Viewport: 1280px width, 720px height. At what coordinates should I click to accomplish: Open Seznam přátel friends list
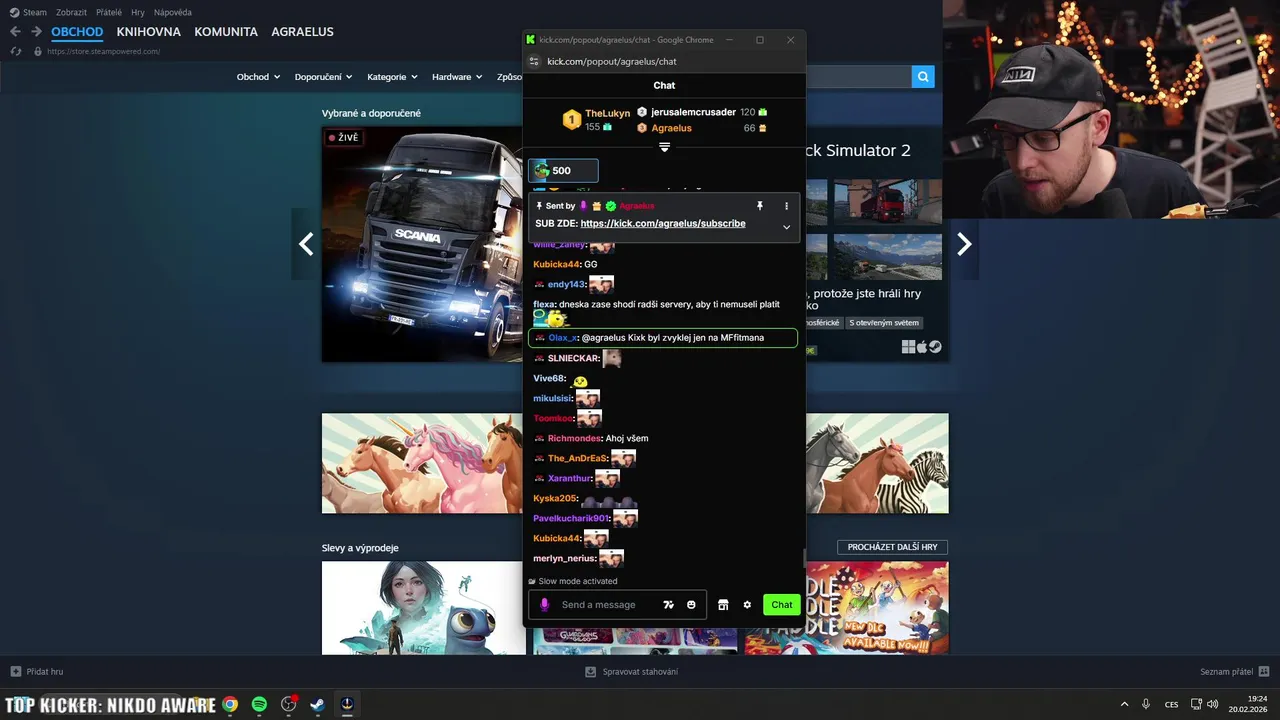coord(1234,672)
